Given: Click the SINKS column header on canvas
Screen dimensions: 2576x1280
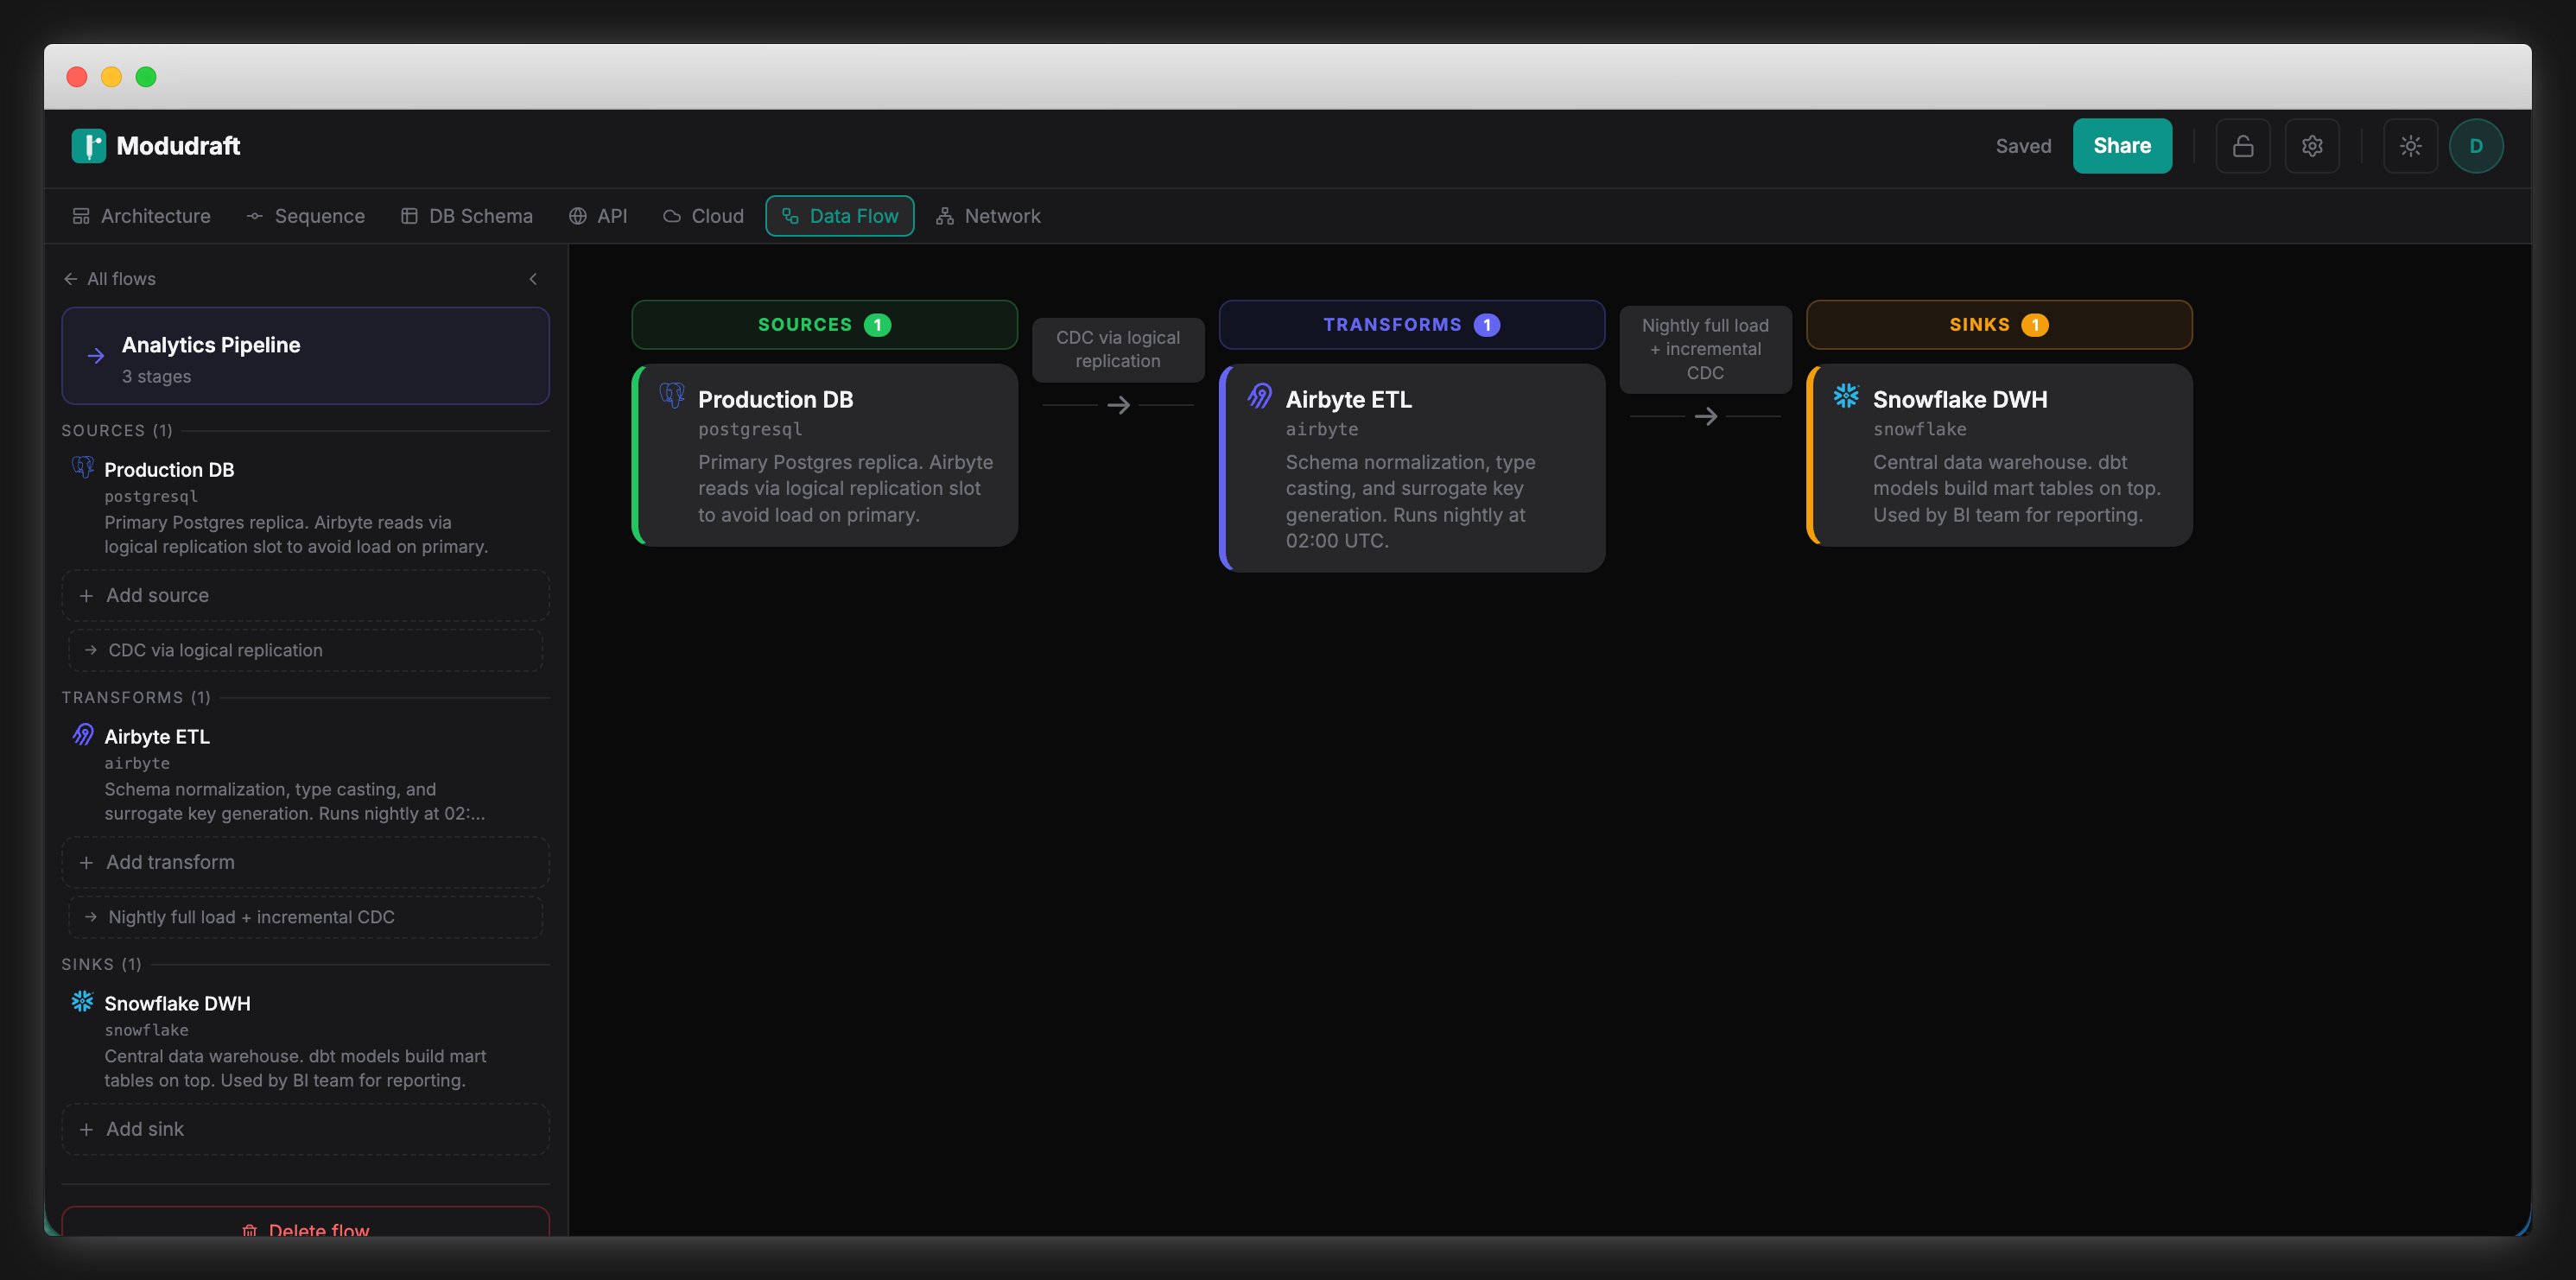Looking at the screenshot, I should click(x=1999, y=325).
